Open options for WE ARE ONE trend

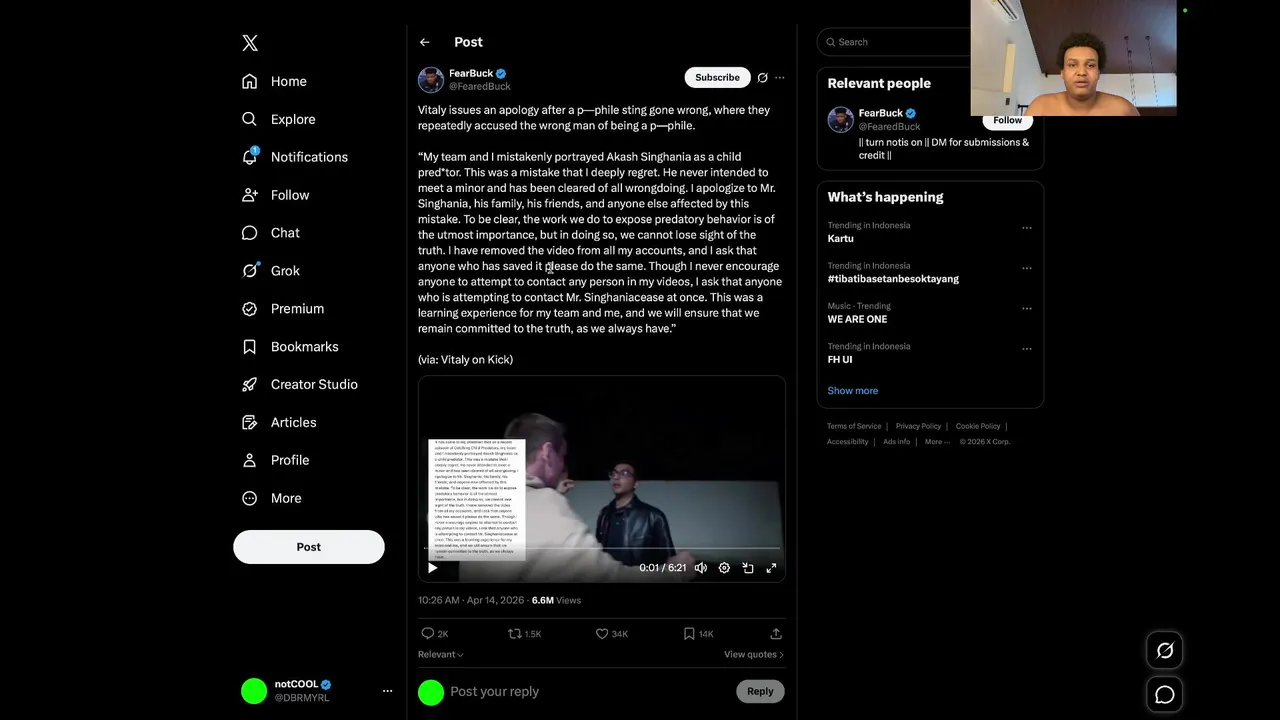coord(1026,308)
